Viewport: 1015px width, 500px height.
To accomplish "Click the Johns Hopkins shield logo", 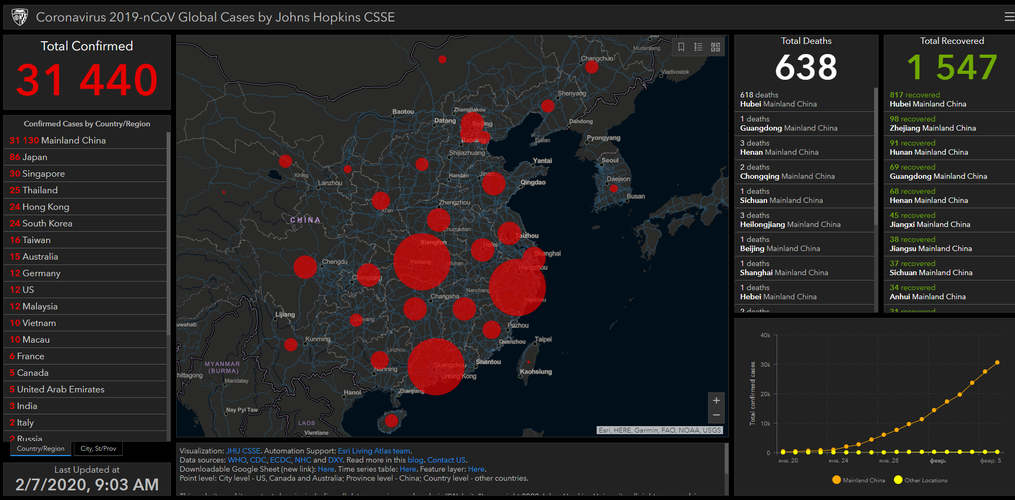I will pyautogui.click(x=17, y=17).
